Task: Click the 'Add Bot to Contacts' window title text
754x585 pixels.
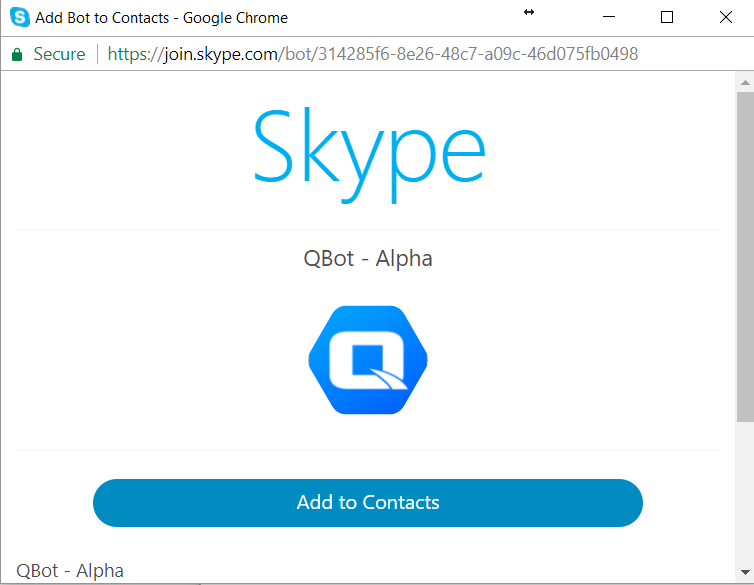Action: 102,18
